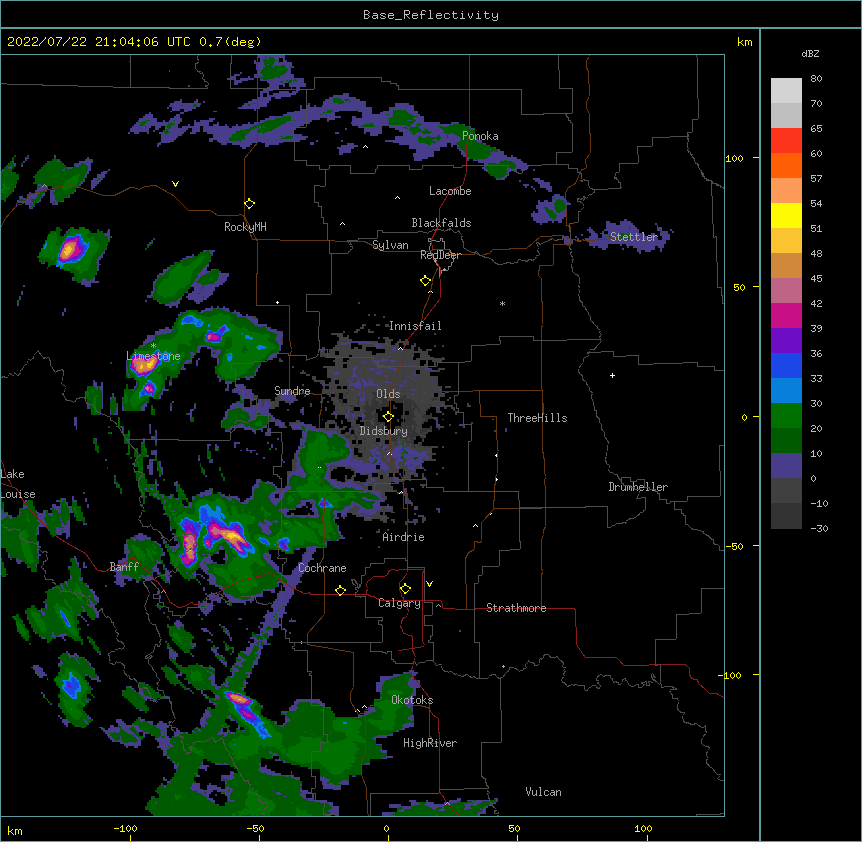Select the purple swatch in dBZ legend
This screenshot has width=862, height=842.
pos(786,340)
